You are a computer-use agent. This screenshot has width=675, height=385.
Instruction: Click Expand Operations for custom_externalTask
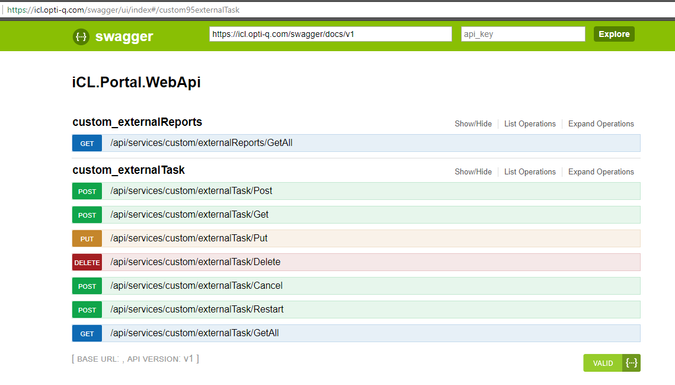click(601, 172)
